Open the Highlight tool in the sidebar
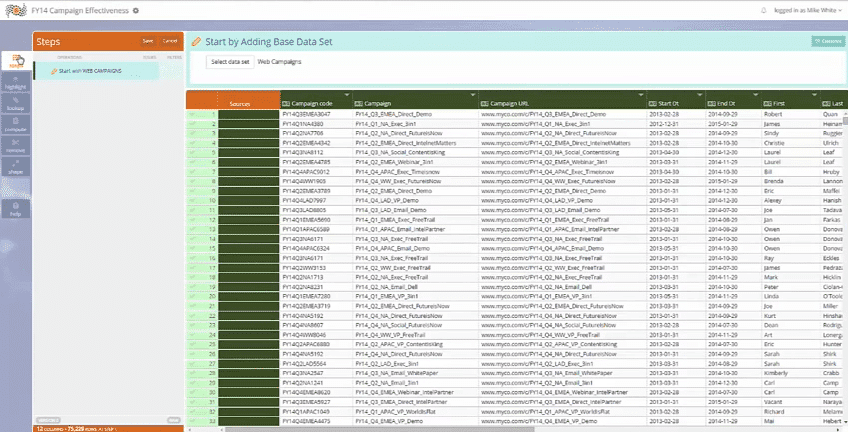848x432 pixels. click(15, 82)
